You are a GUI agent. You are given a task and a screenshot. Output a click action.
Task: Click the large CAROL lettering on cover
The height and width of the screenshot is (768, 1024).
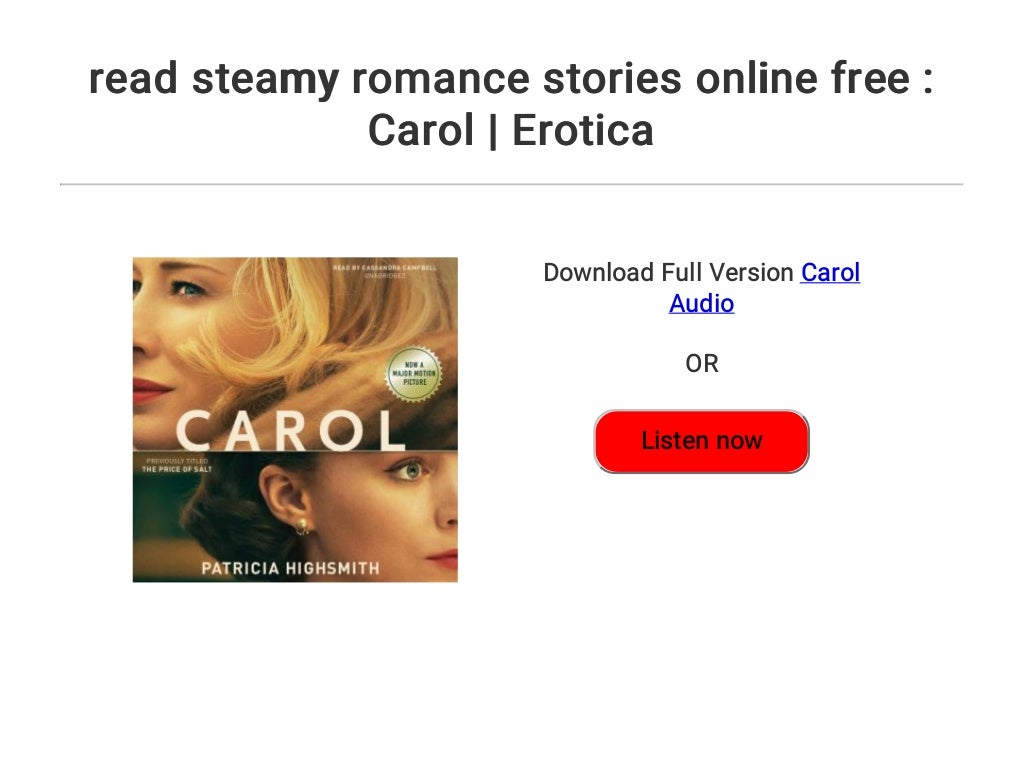pos(291,430)
